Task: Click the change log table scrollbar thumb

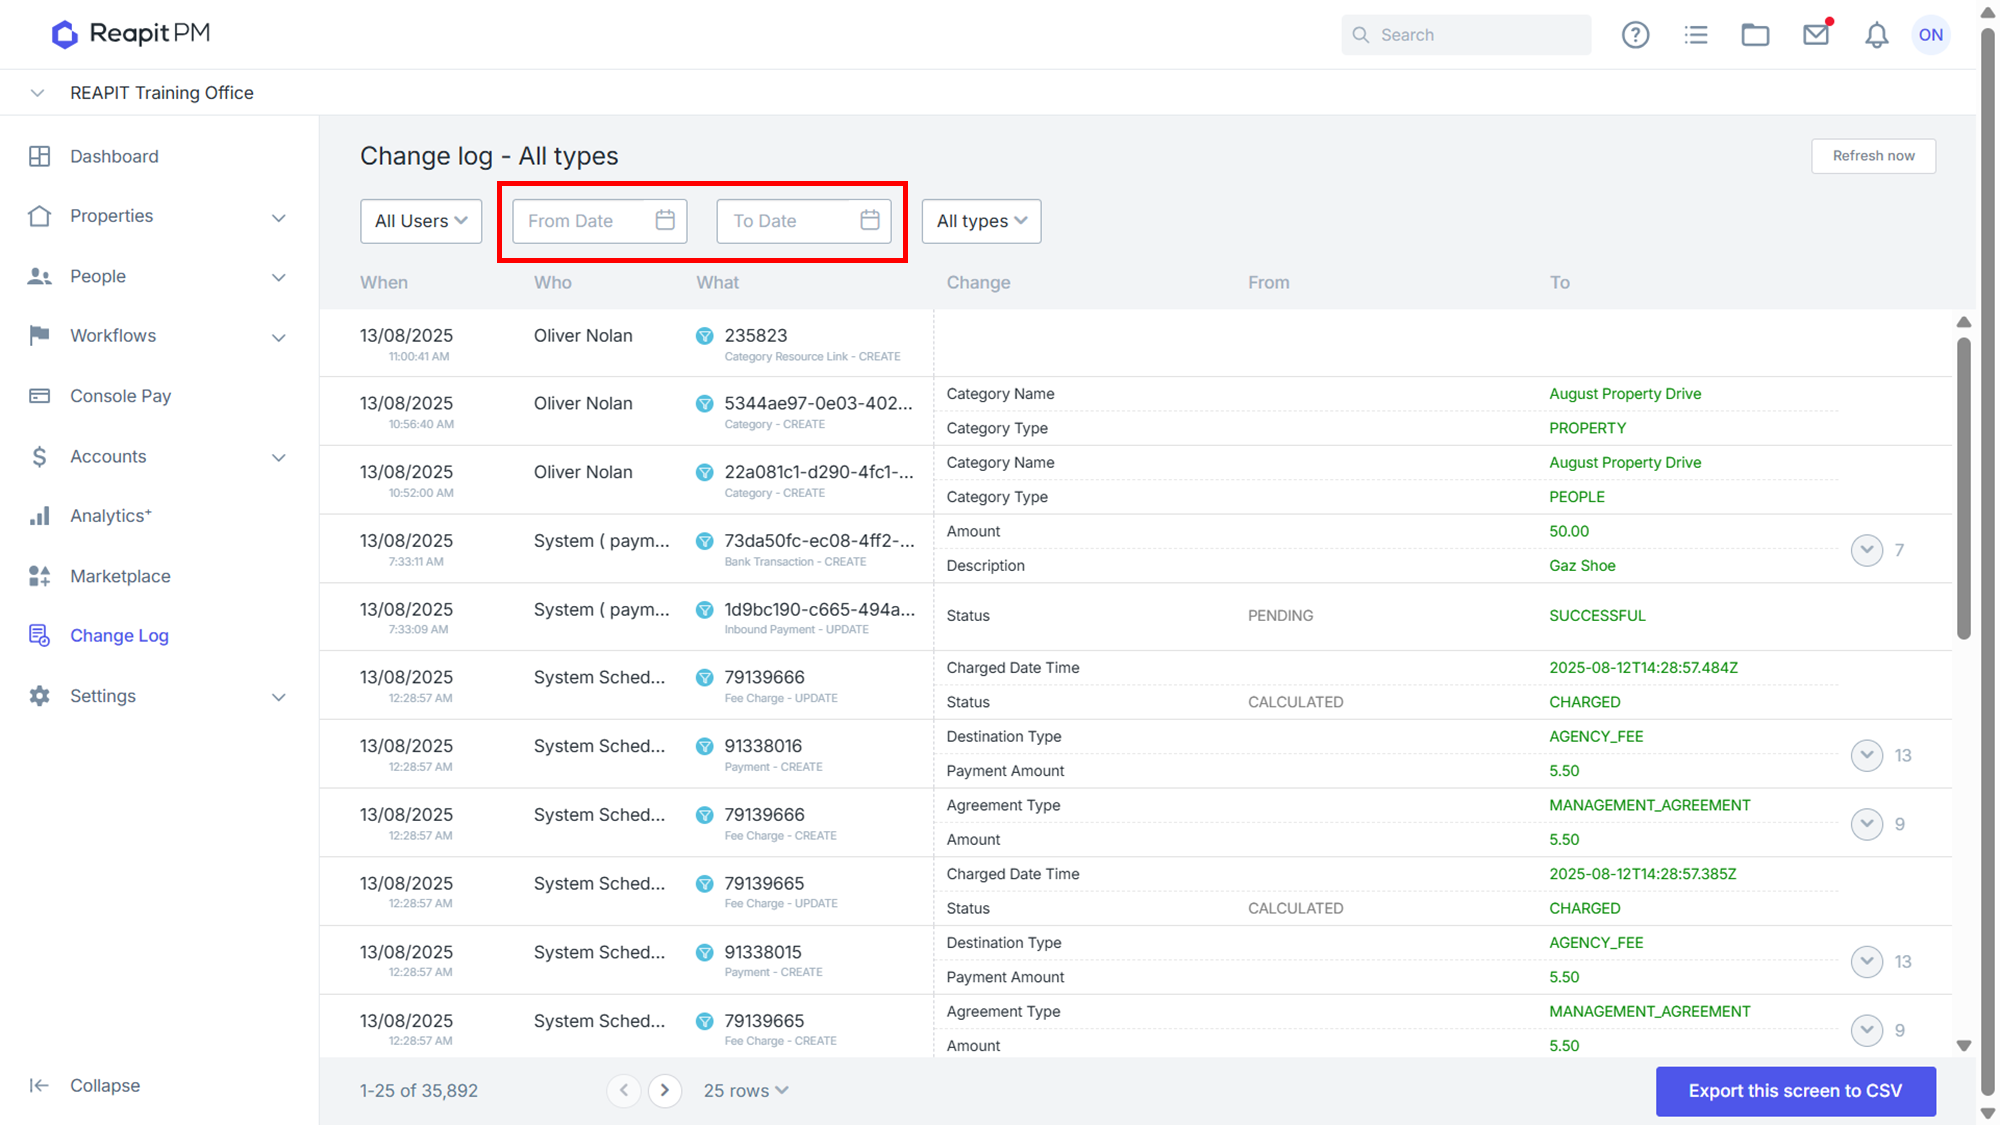Action: 1964,488
